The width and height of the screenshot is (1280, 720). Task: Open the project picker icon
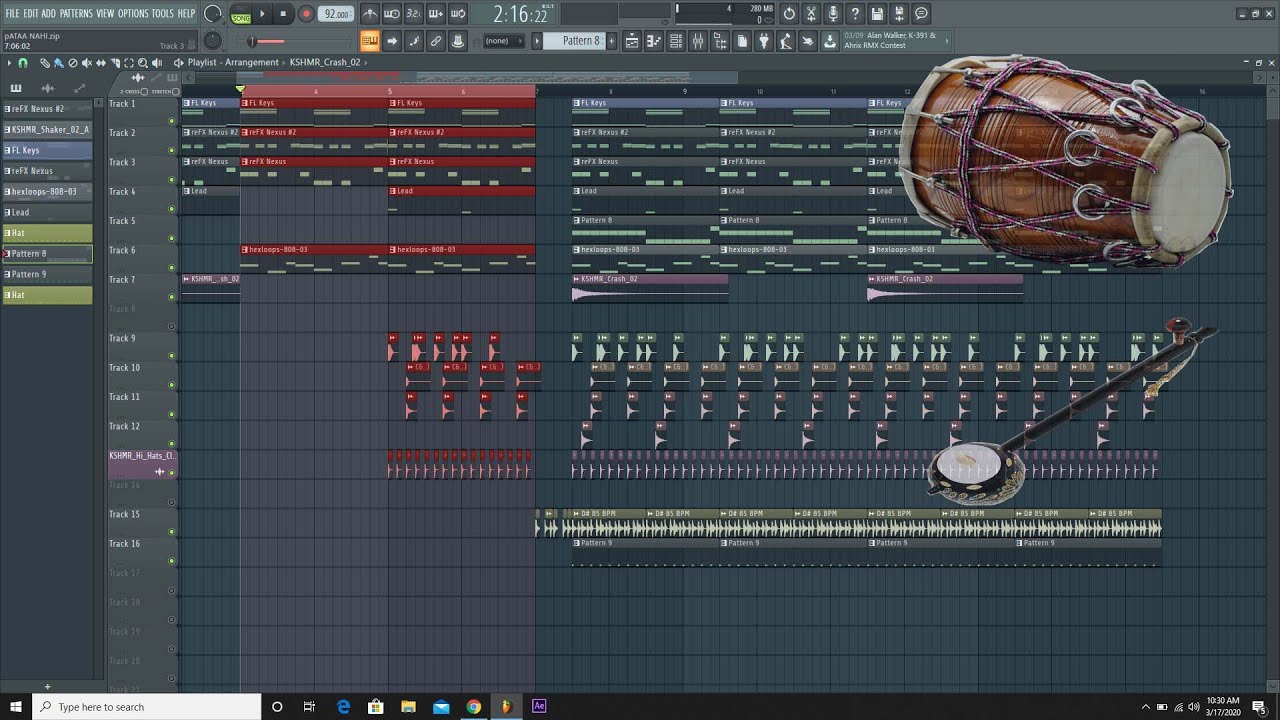(x=743, y=41)
